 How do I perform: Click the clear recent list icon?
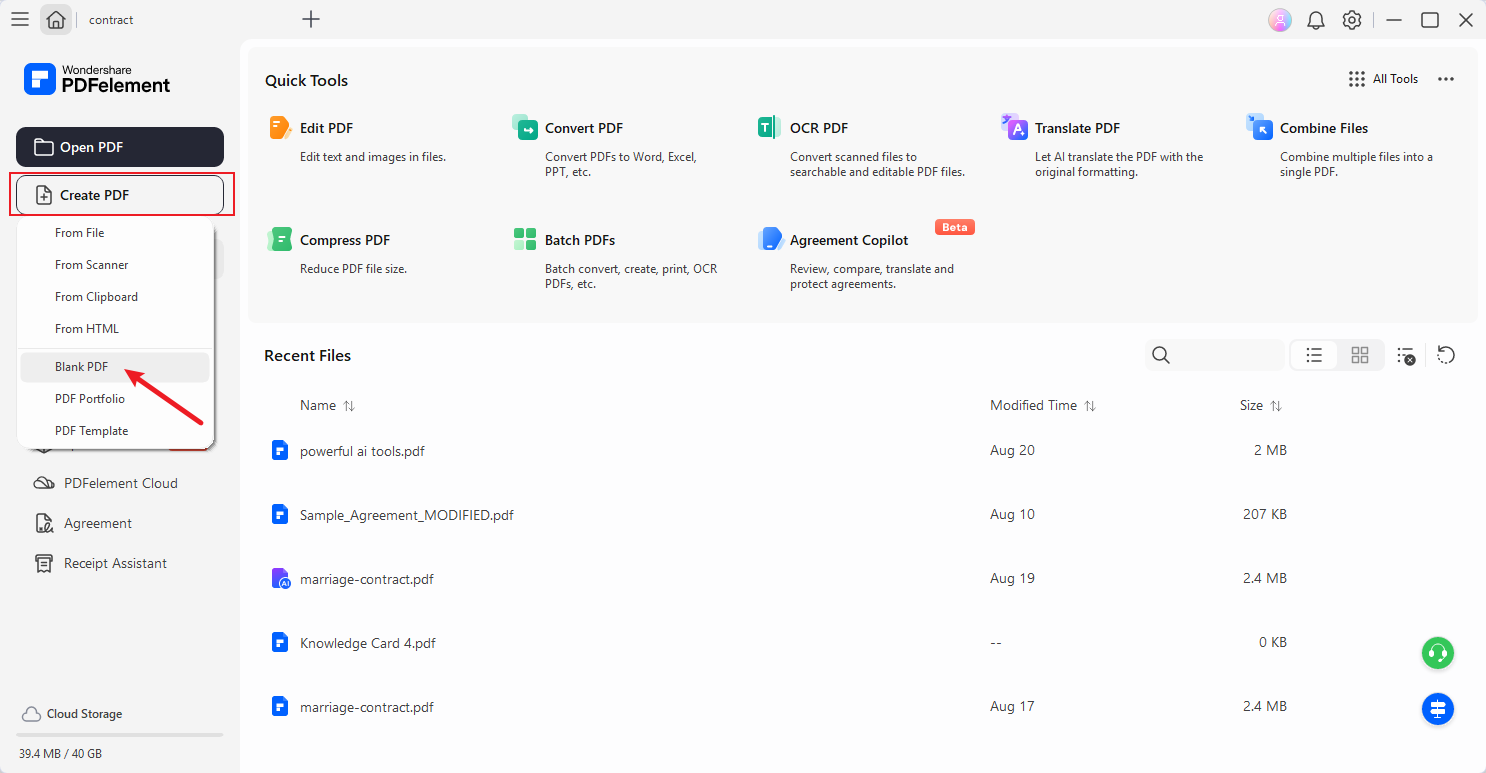coord(1406,355)
